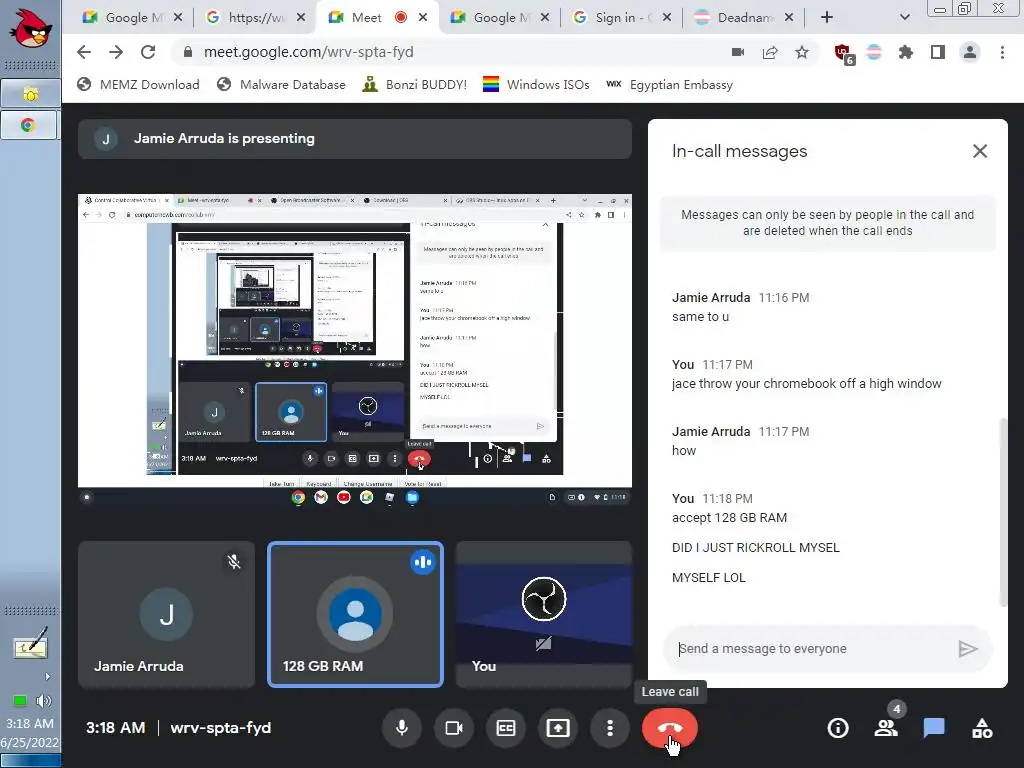Click the meeting code wrv-spta-fyd
Viewport: 1024px width, 768px height.
coord(221,728)
